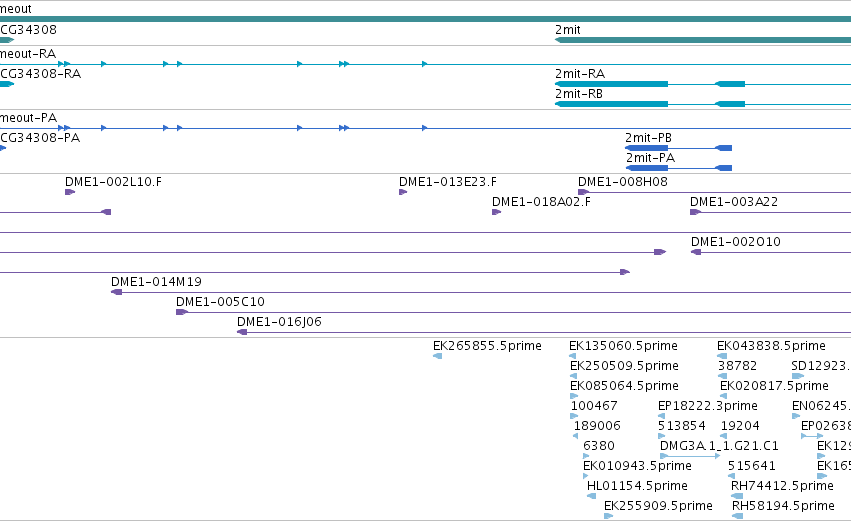The width and height of the screenshot is (851, 521).
Task: Select the 515641 feature label
Action: coord(752,466)
